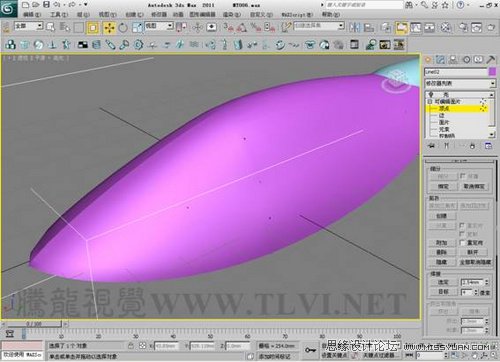Click the time slider handle 0/100
Viewport: 500px width, 362px height.
(x=34, y=324)
